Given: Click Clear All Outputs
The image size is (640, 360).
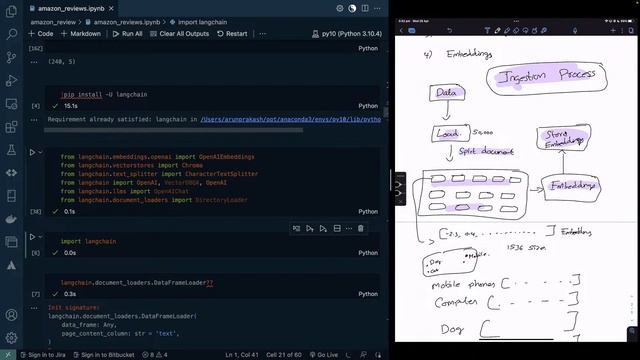Looking at the screenshot, I should tap(180, 34).
